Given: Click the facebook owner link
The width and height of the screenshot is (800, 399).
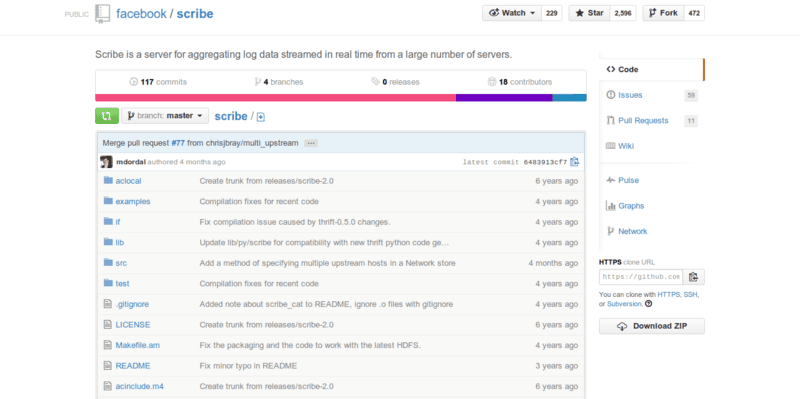Looking at the screenshot, I should click(141, 14).
